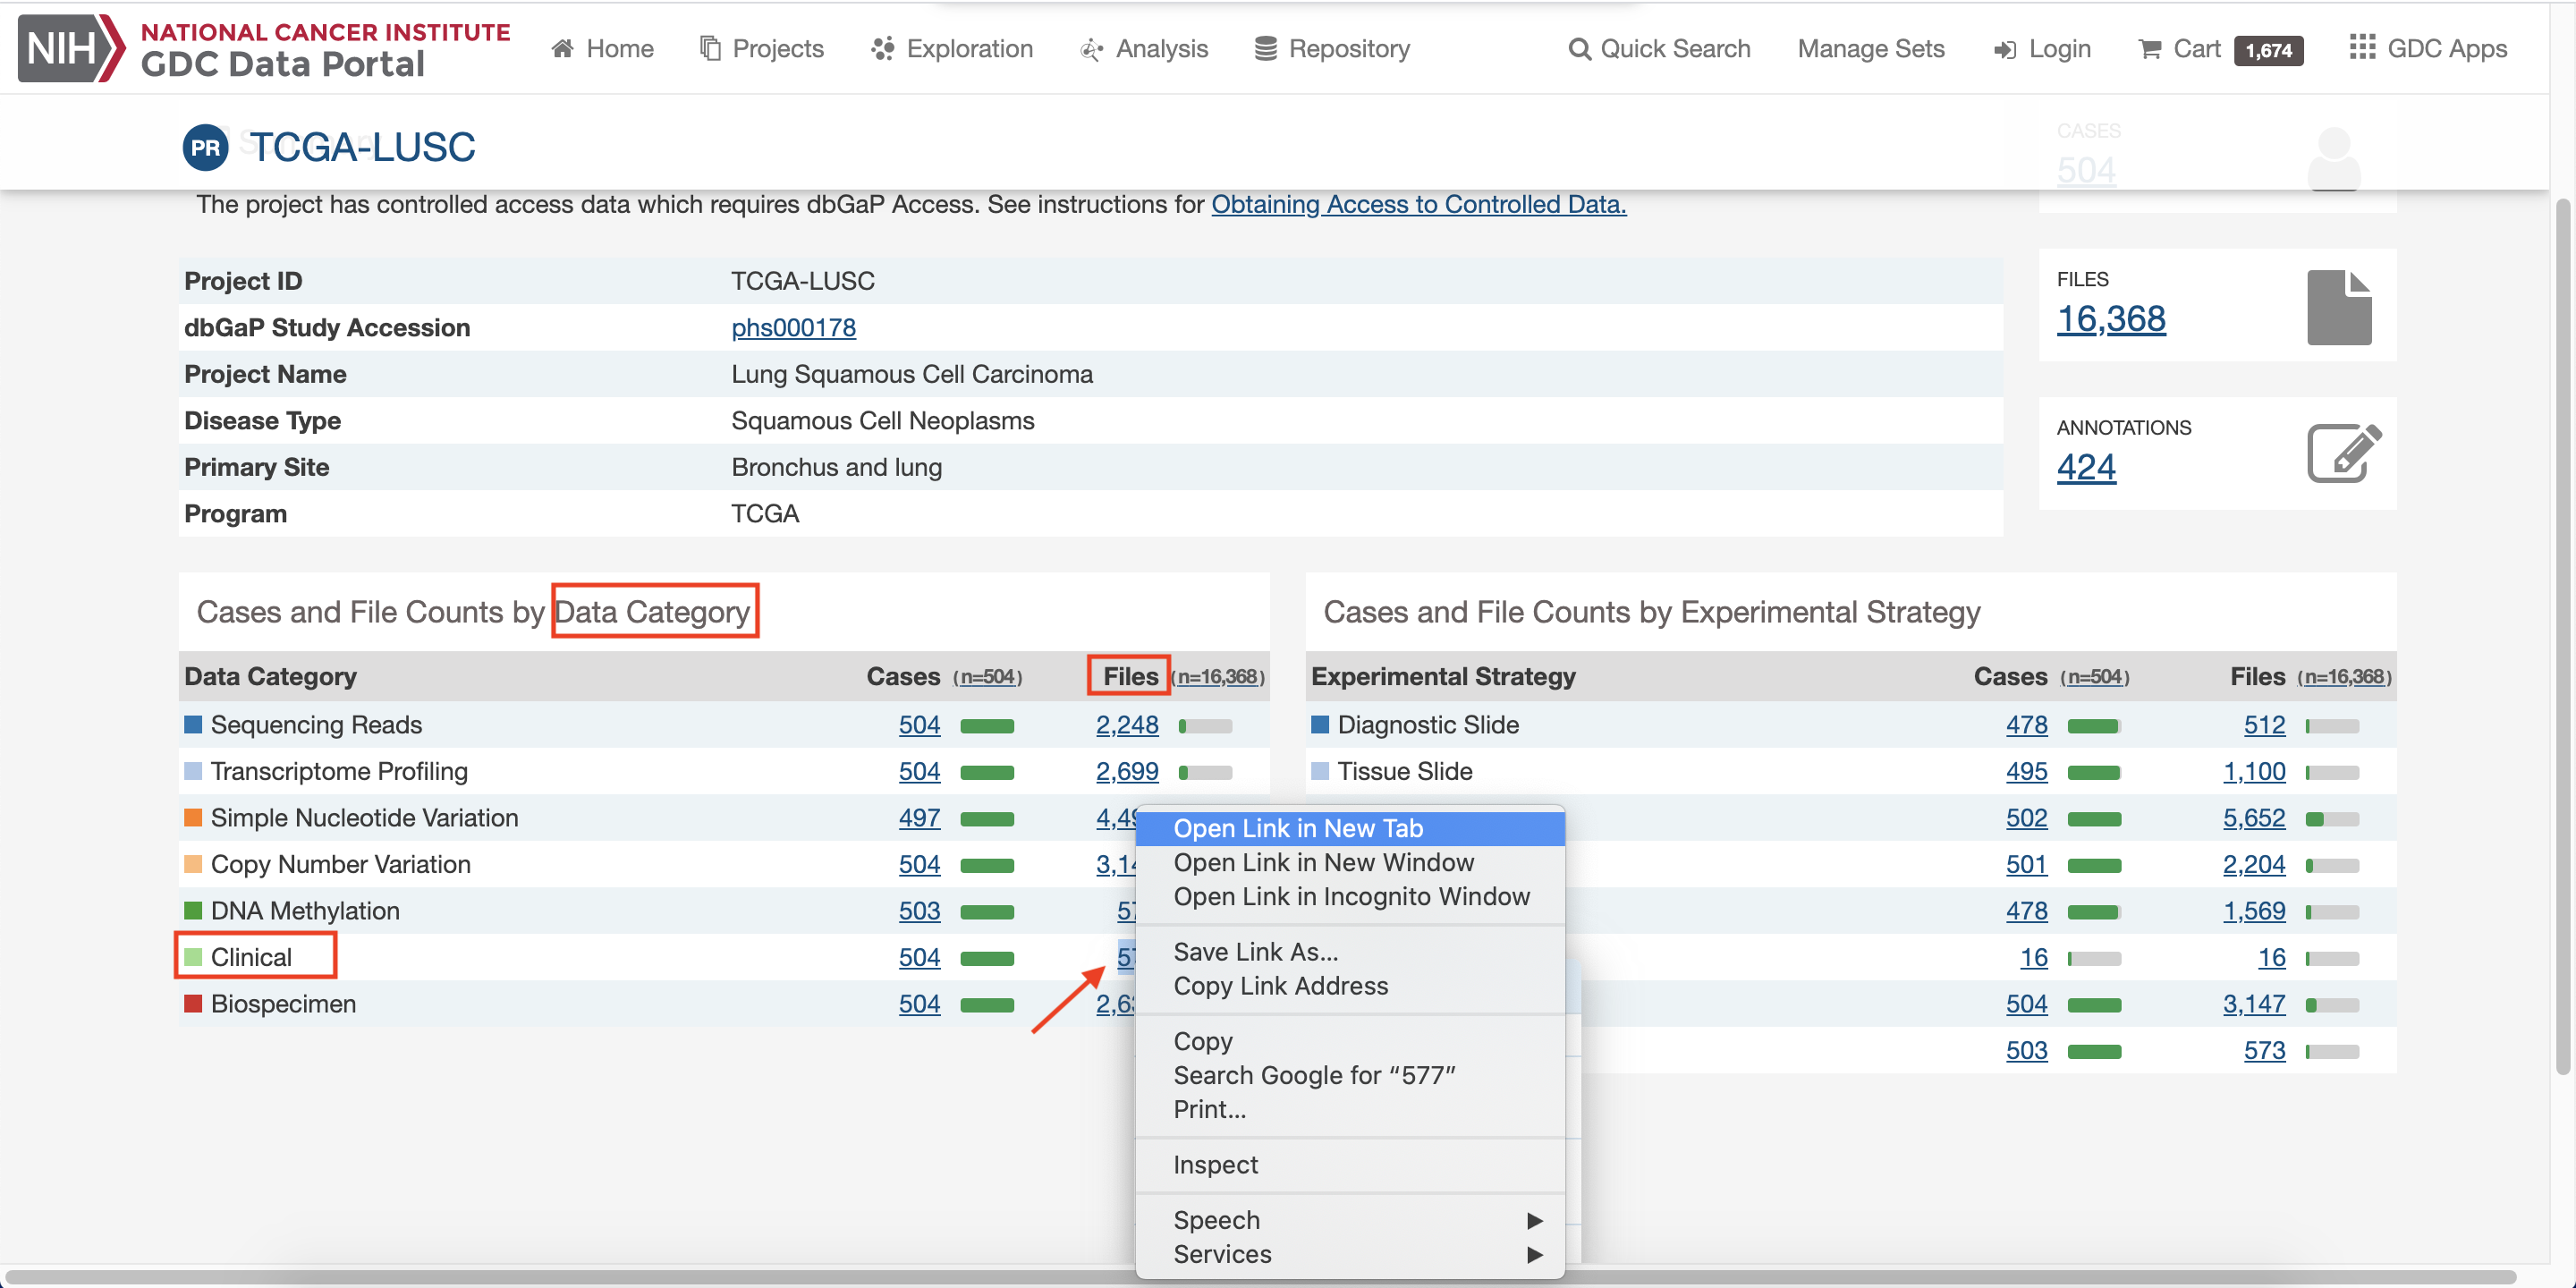Viewport: 2576px width, 1288px height.
Task: Click the Repository database icon
Action: [1266, 49]
